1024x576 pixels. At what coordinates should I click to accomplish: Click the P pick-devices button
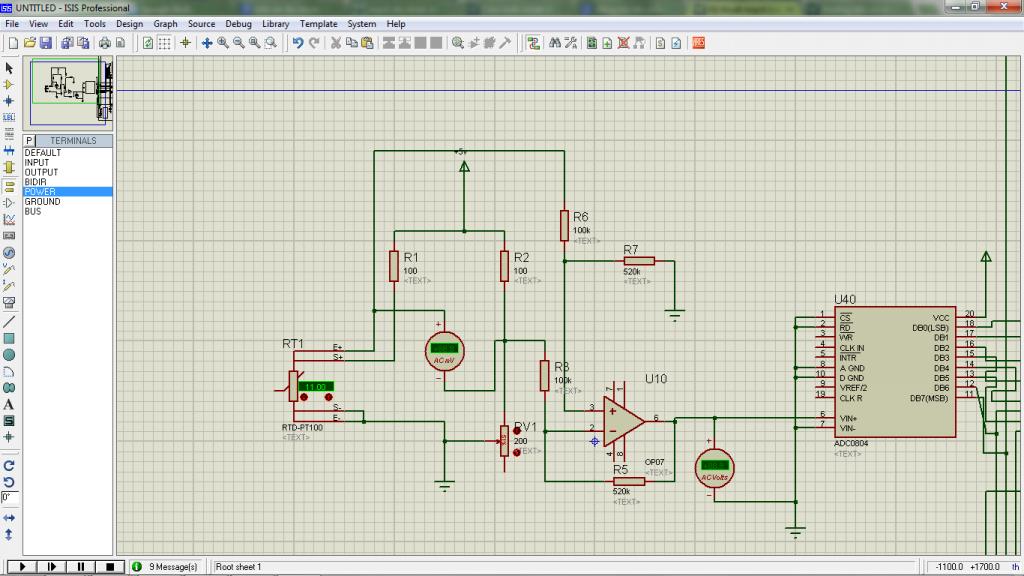coord(30,141)
